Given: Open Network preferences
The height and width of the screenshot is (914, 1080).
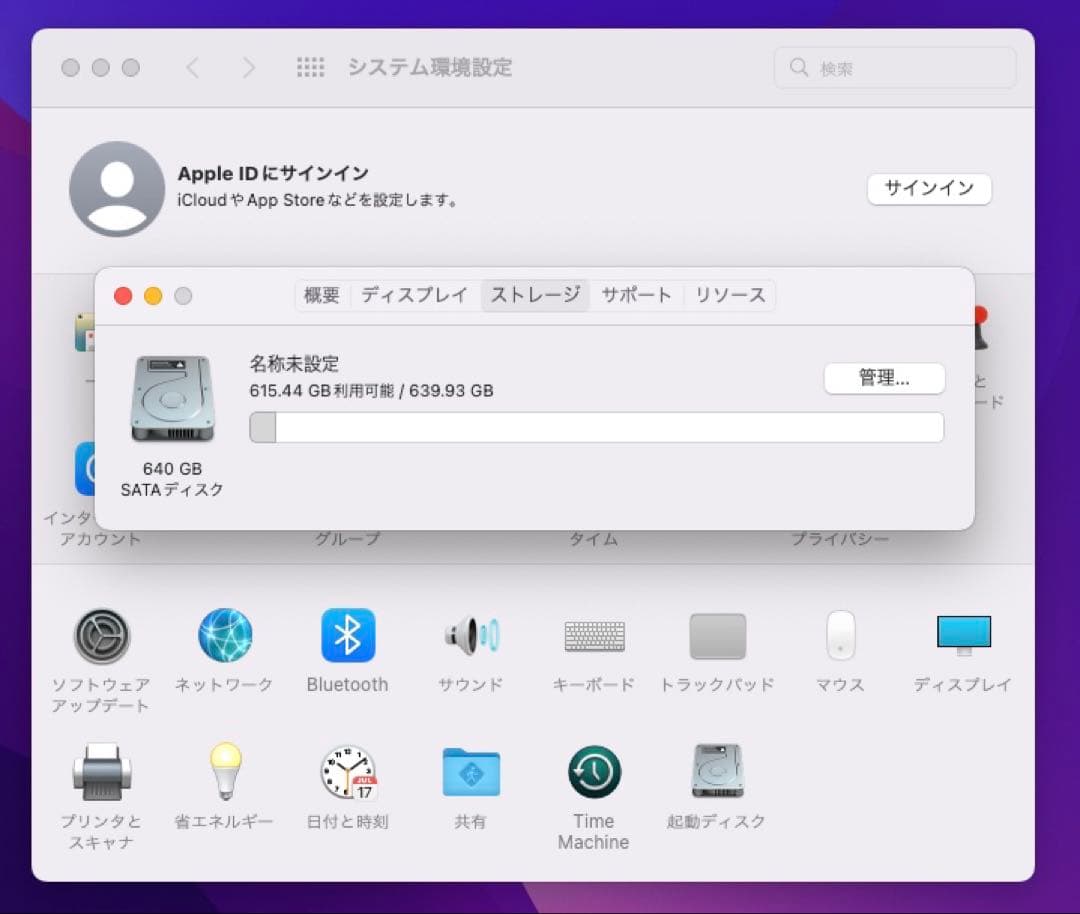Looking at the screenshot, I should point(223,635).
